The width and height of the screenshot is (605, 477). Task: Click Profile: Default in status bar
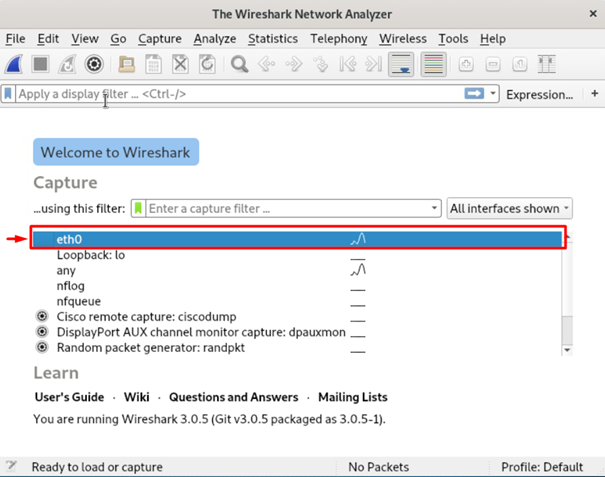pos(542,467)
